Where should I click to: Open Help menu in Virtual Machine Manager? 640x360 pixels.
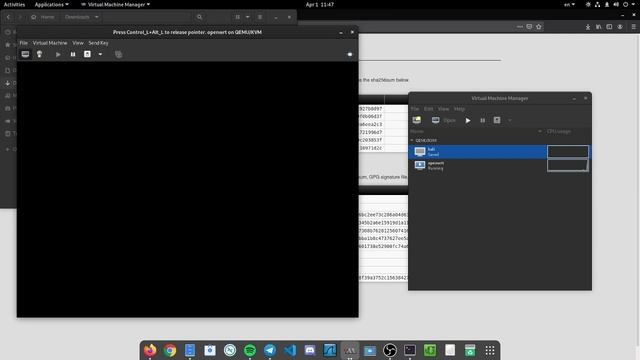click(x=459, y=109)
